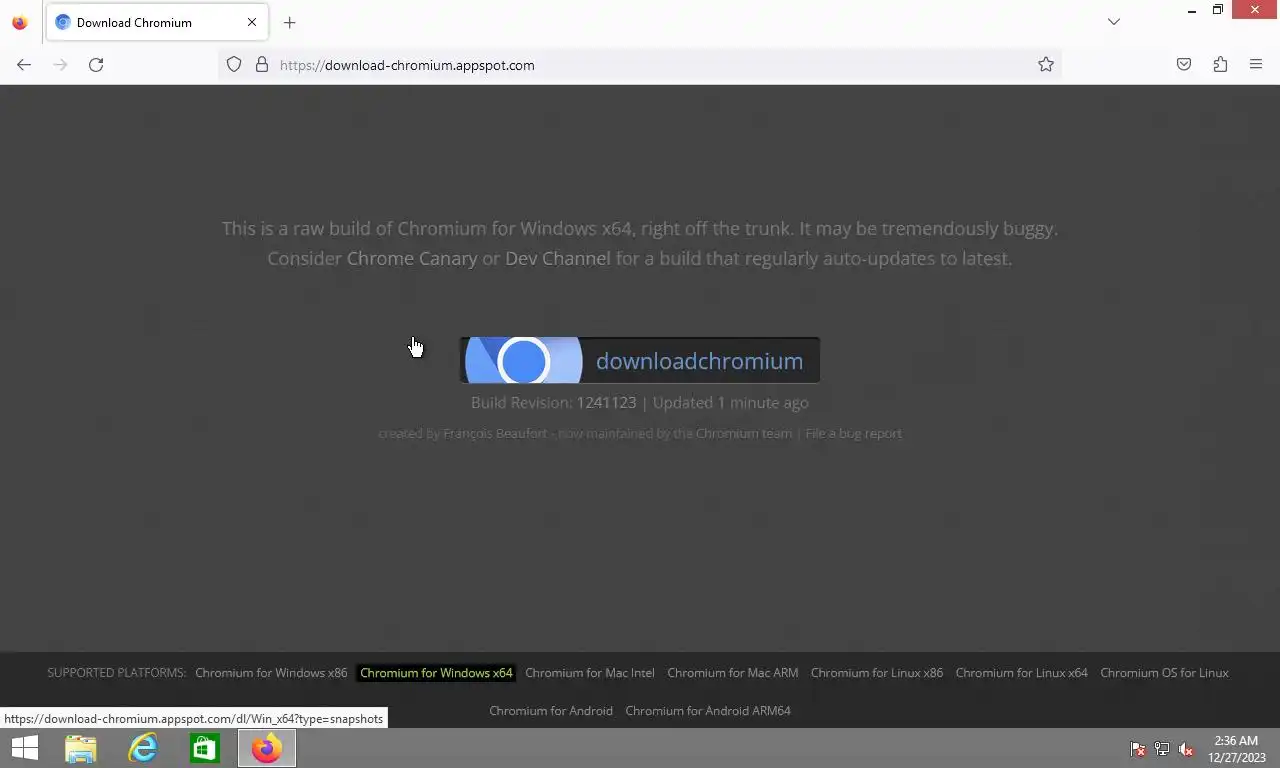Click the URL address bar field
Image resolution: width=1280 pixels, height=768 pixels.
640,65
